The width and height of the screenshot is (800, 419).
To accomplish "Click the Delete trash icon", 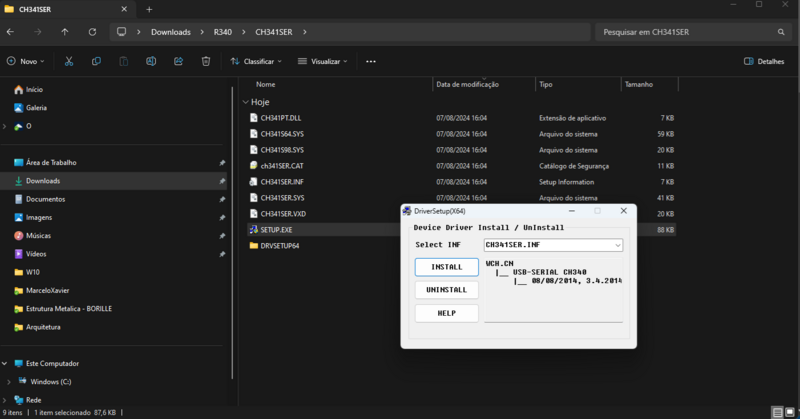I will tap(206, 61).
